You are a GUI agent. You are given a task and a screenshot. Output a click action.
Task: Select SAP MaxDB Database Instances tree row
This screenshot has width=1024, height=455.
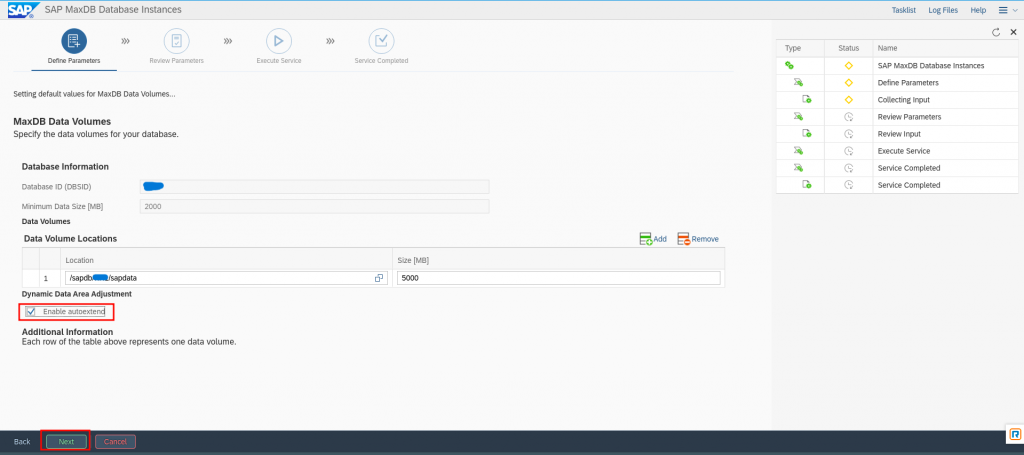[x=930, y=65]
